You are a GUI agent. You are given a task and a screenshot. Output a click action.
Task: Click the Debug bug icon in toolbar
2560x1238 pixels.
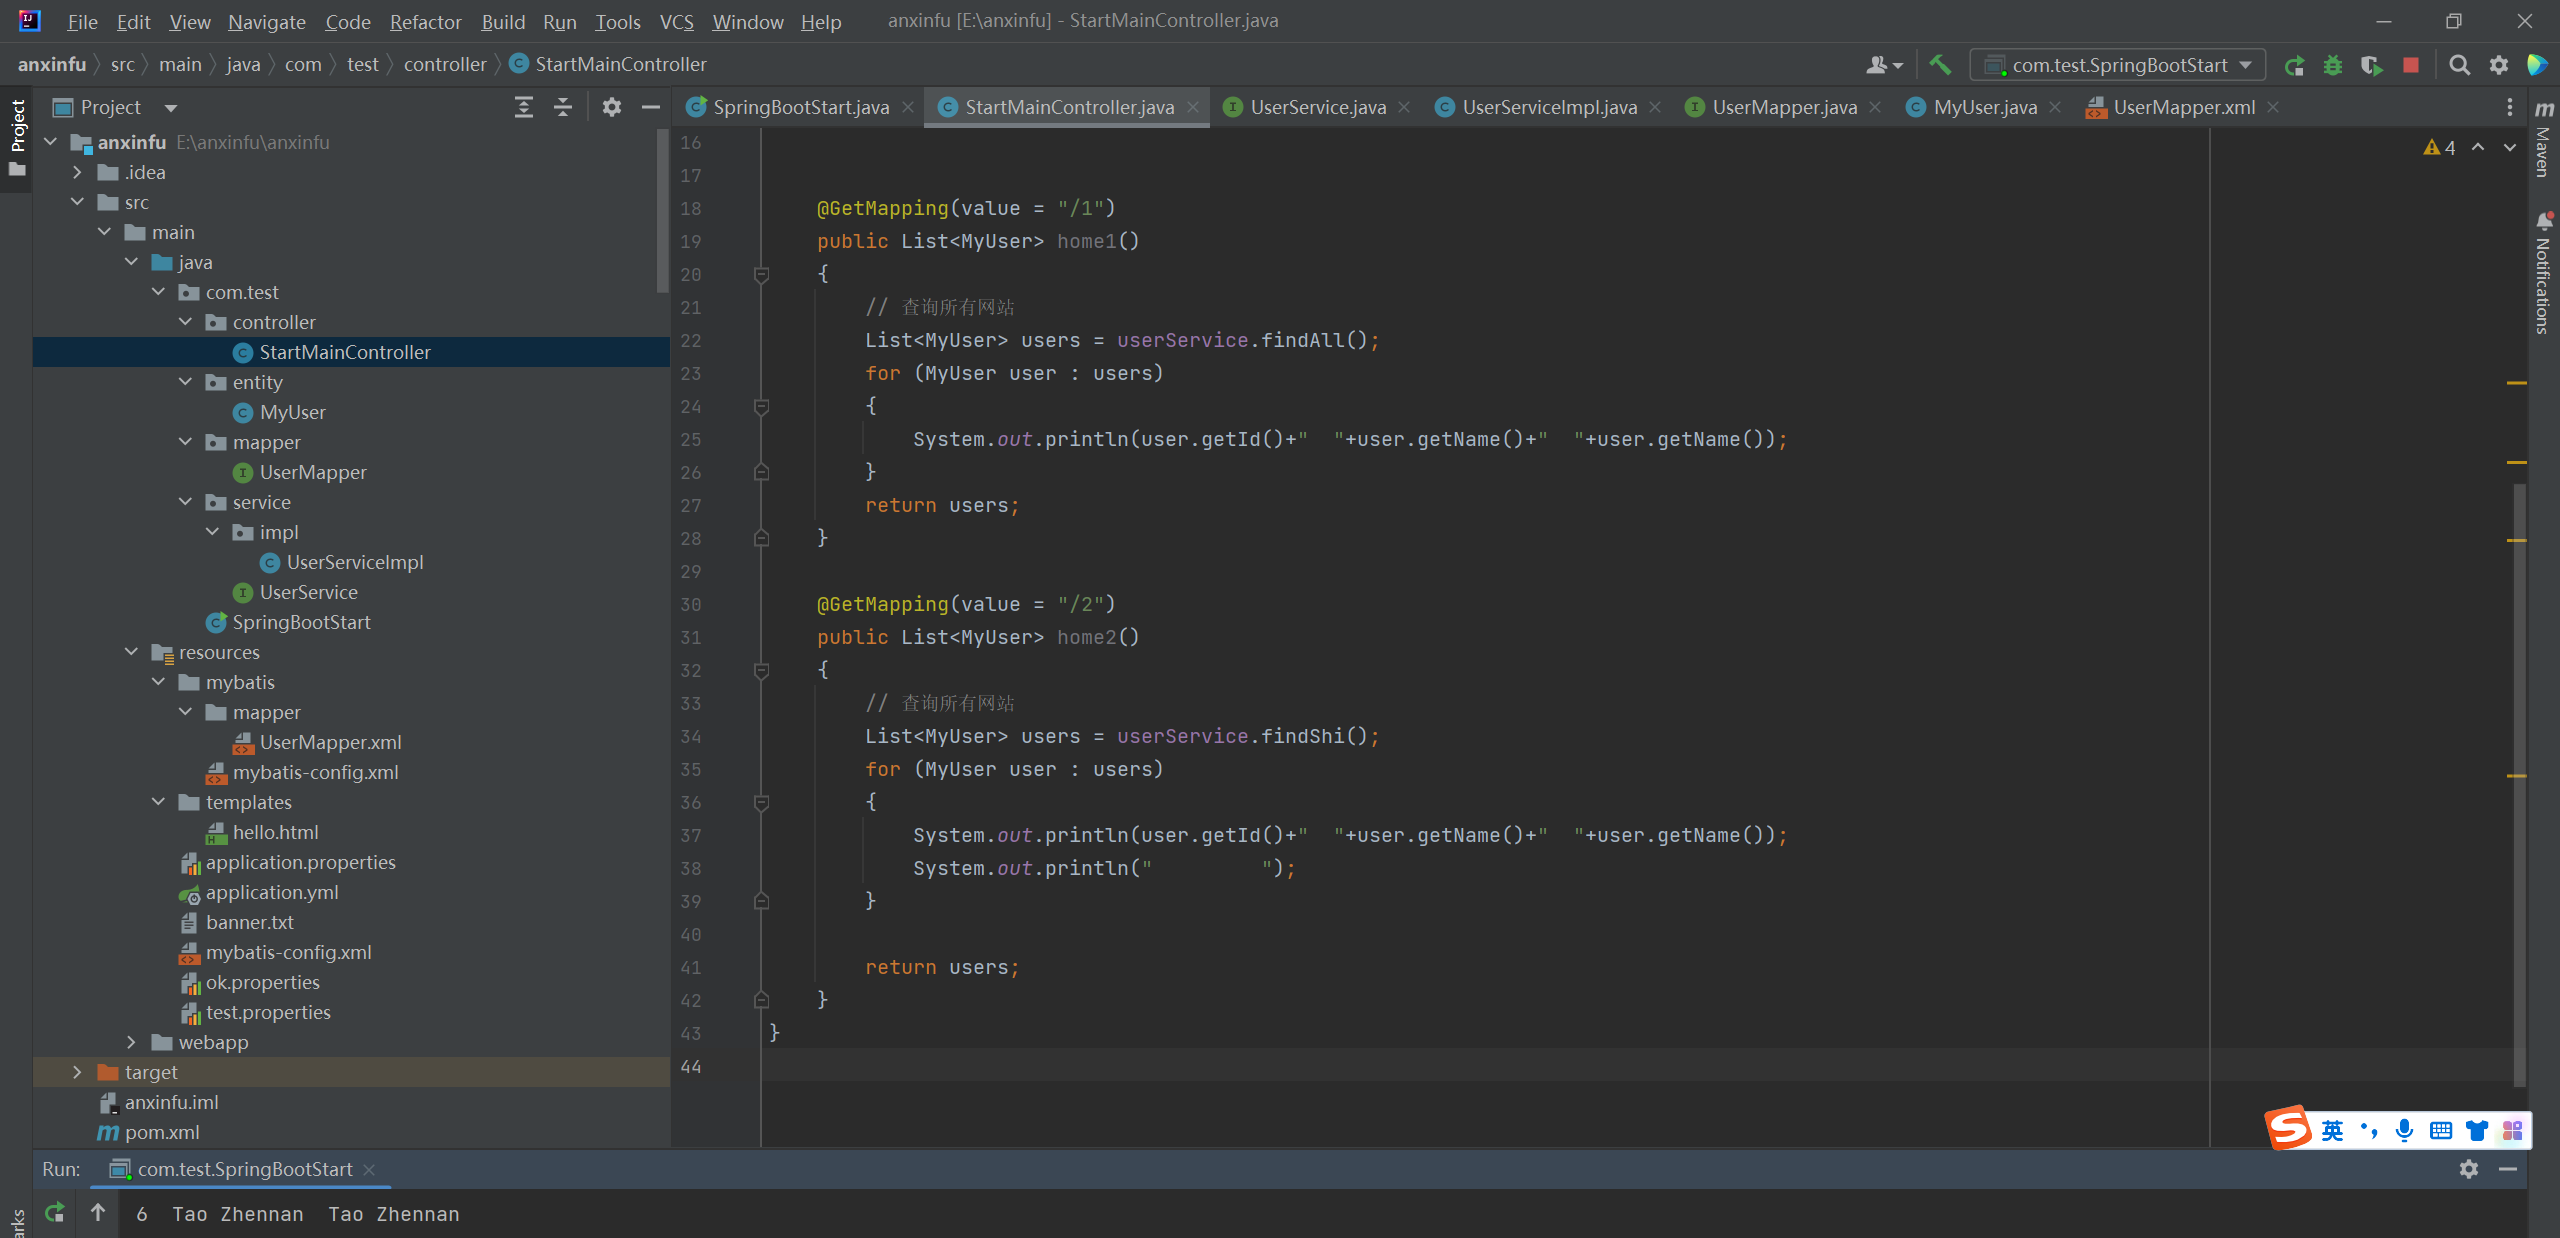tap(2333, 65)
